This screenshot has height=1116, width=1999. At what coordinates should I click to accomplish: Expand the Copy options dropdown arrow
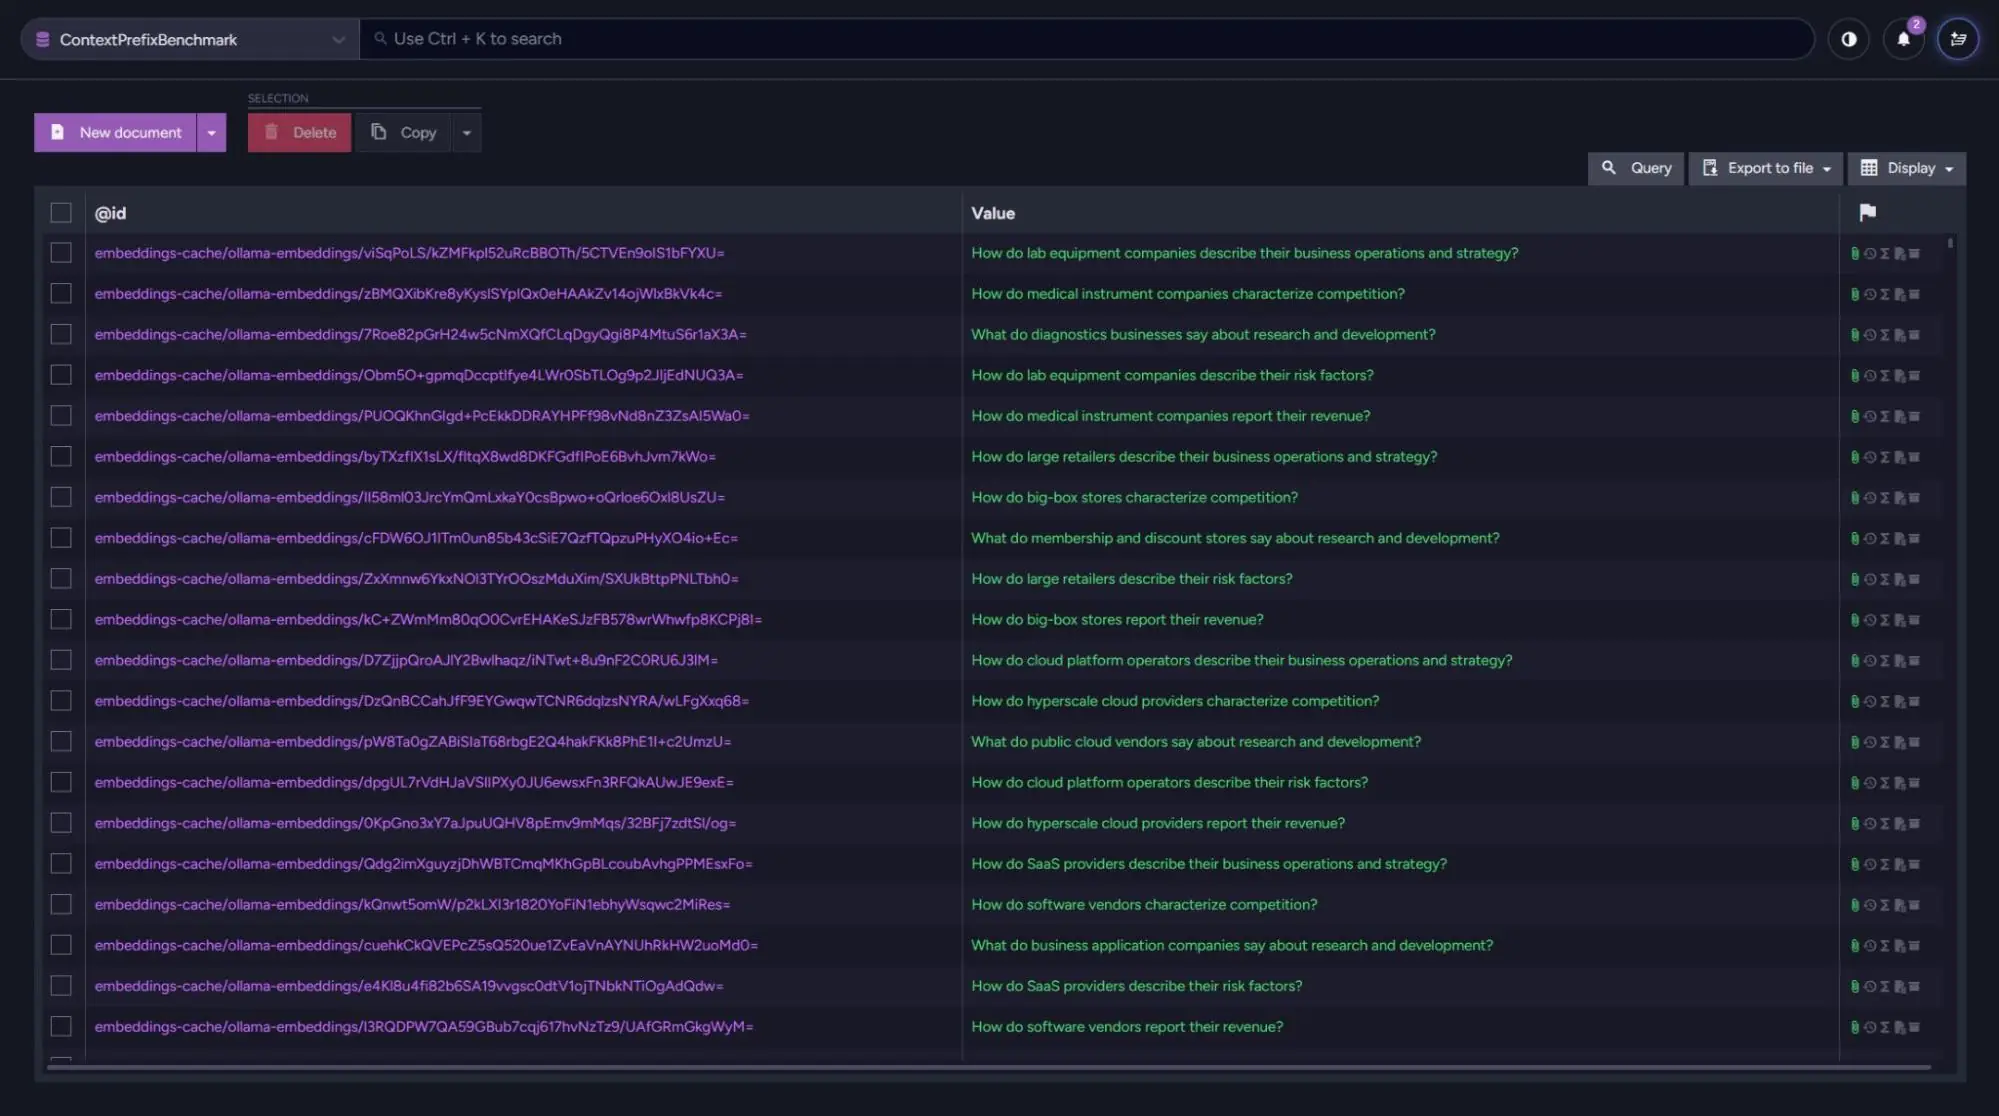pos(466,132)
